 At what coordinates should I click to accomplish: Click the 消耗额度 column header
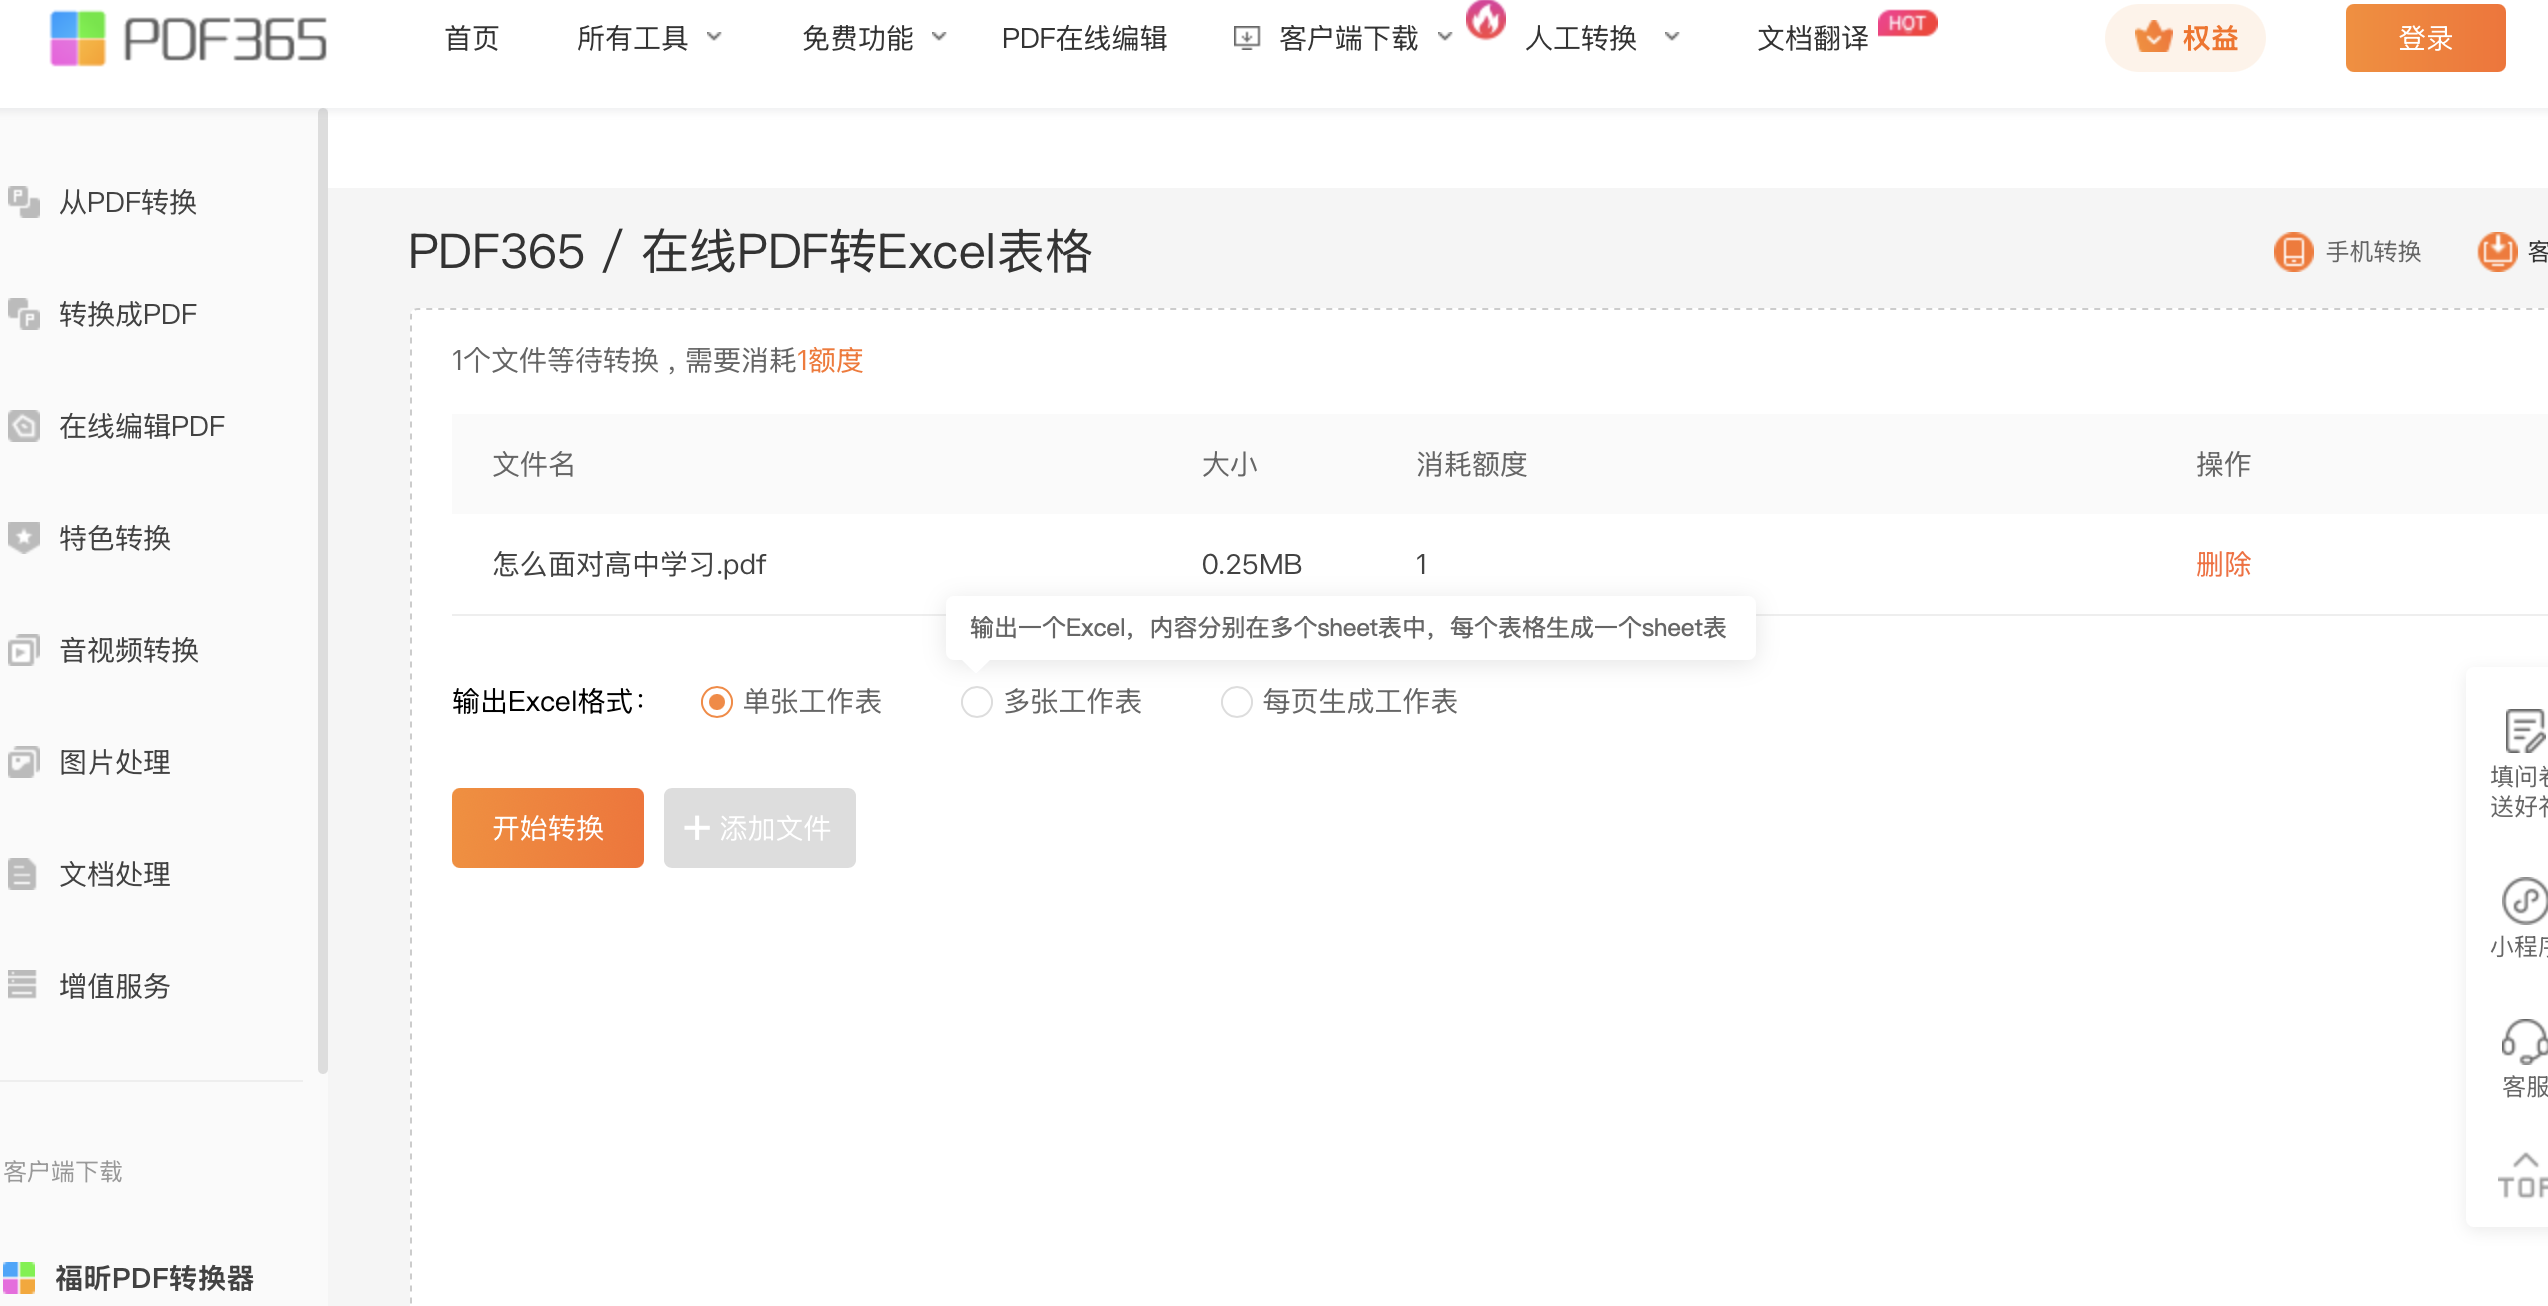click(1471, 464)
